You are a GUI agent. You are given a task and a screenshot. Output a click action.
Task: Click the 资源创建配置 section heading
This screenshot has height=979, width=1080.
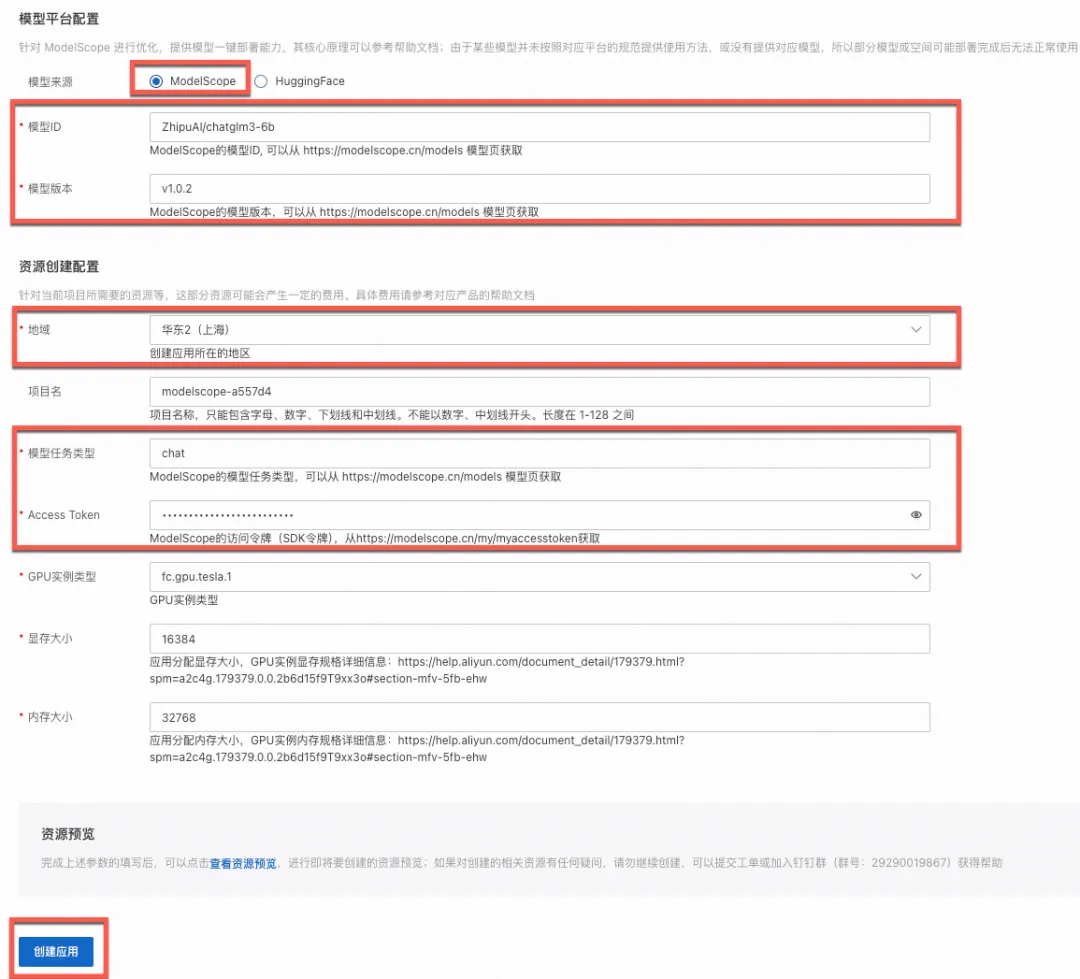[x=59, y=267]
